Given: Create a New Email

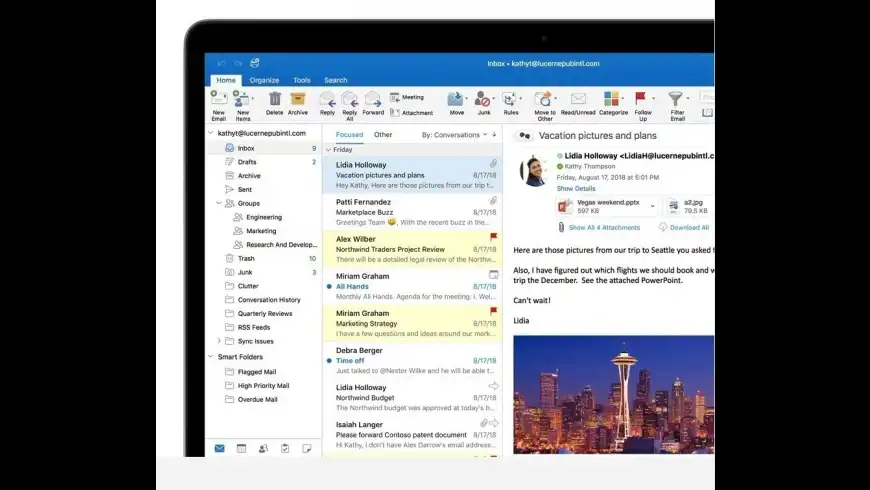Looking at the screenshot, I should tap(219, 105).
